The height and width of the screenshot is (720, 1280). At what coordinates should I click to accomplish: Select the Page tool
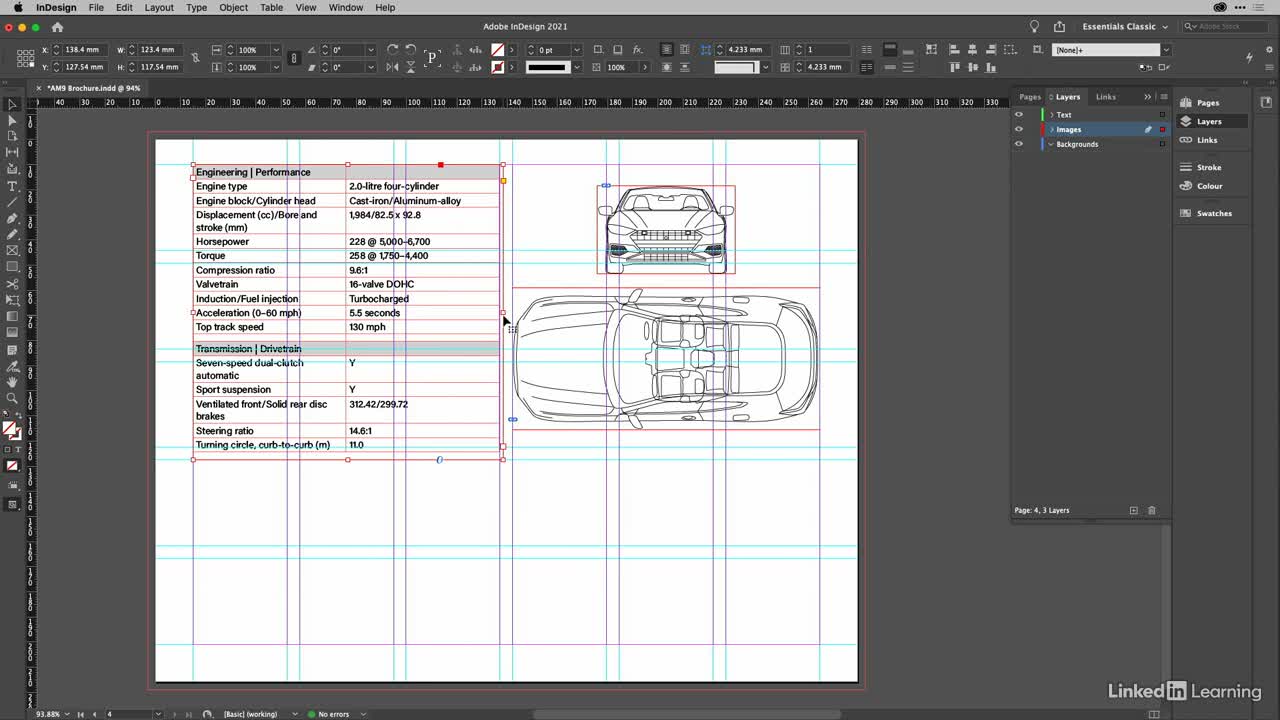pyautogui.click(x=12, y=137)
